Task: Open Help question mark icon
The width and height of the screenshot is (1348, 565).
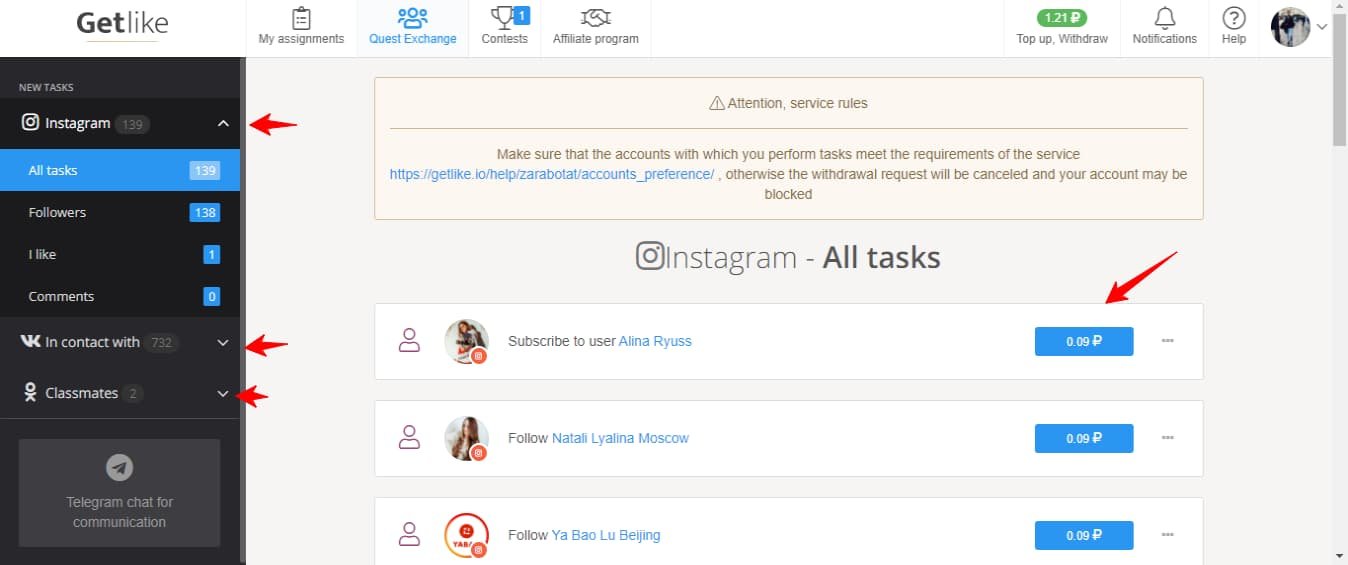Action: [1234, 18]
